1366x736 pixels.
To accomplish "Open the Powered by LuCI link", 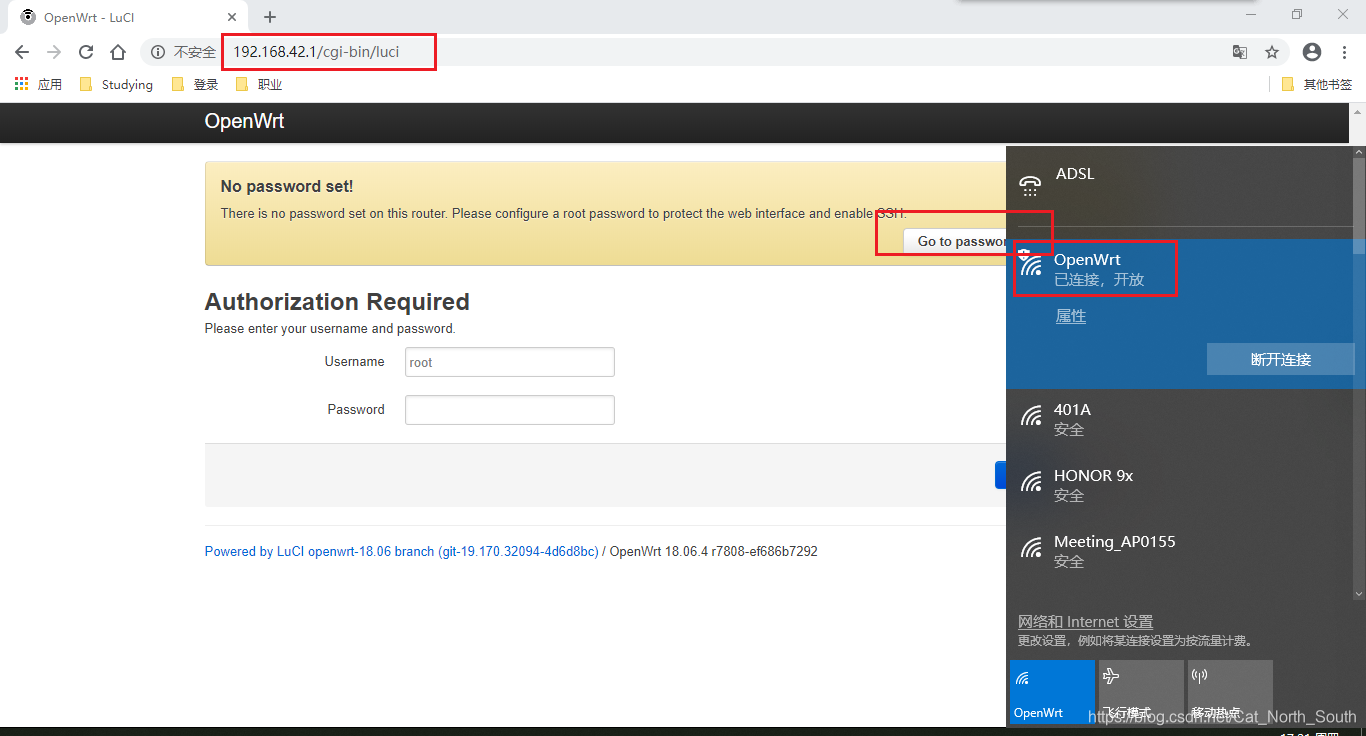I will [401, 551].
